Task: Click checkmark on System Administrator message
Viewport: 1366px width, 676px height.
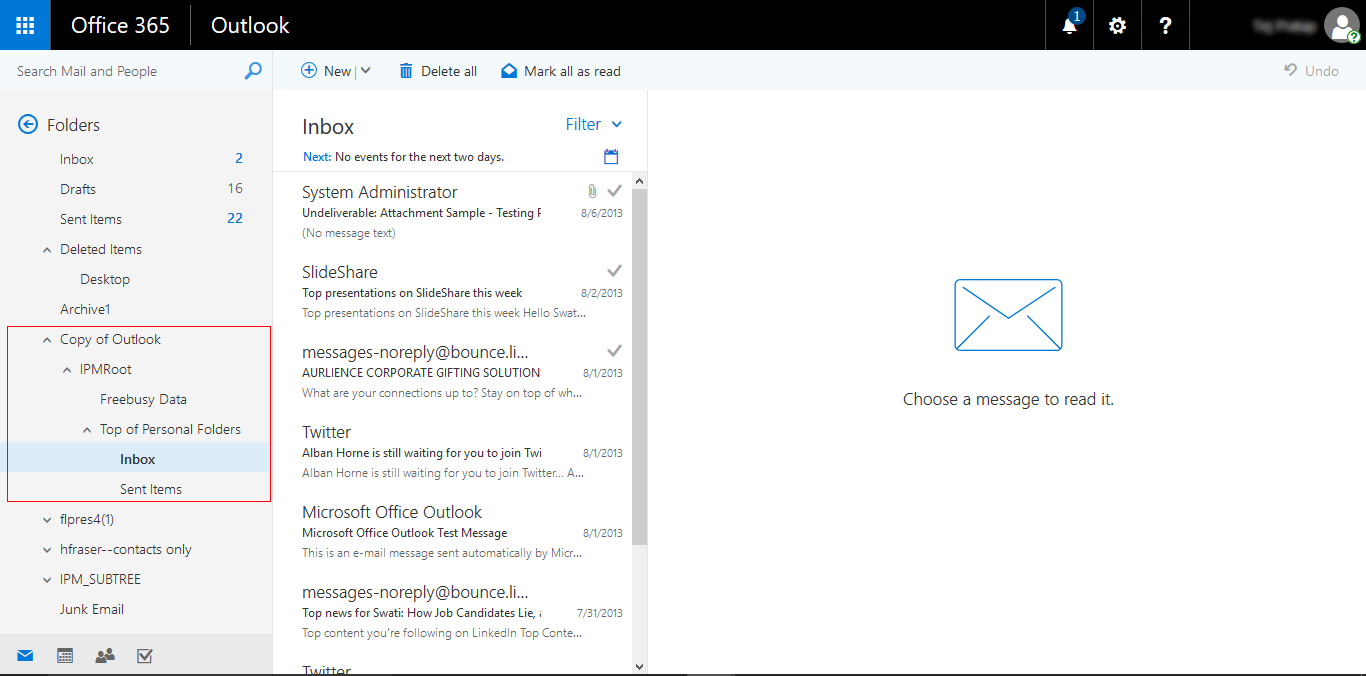Action: coord(614,190)
